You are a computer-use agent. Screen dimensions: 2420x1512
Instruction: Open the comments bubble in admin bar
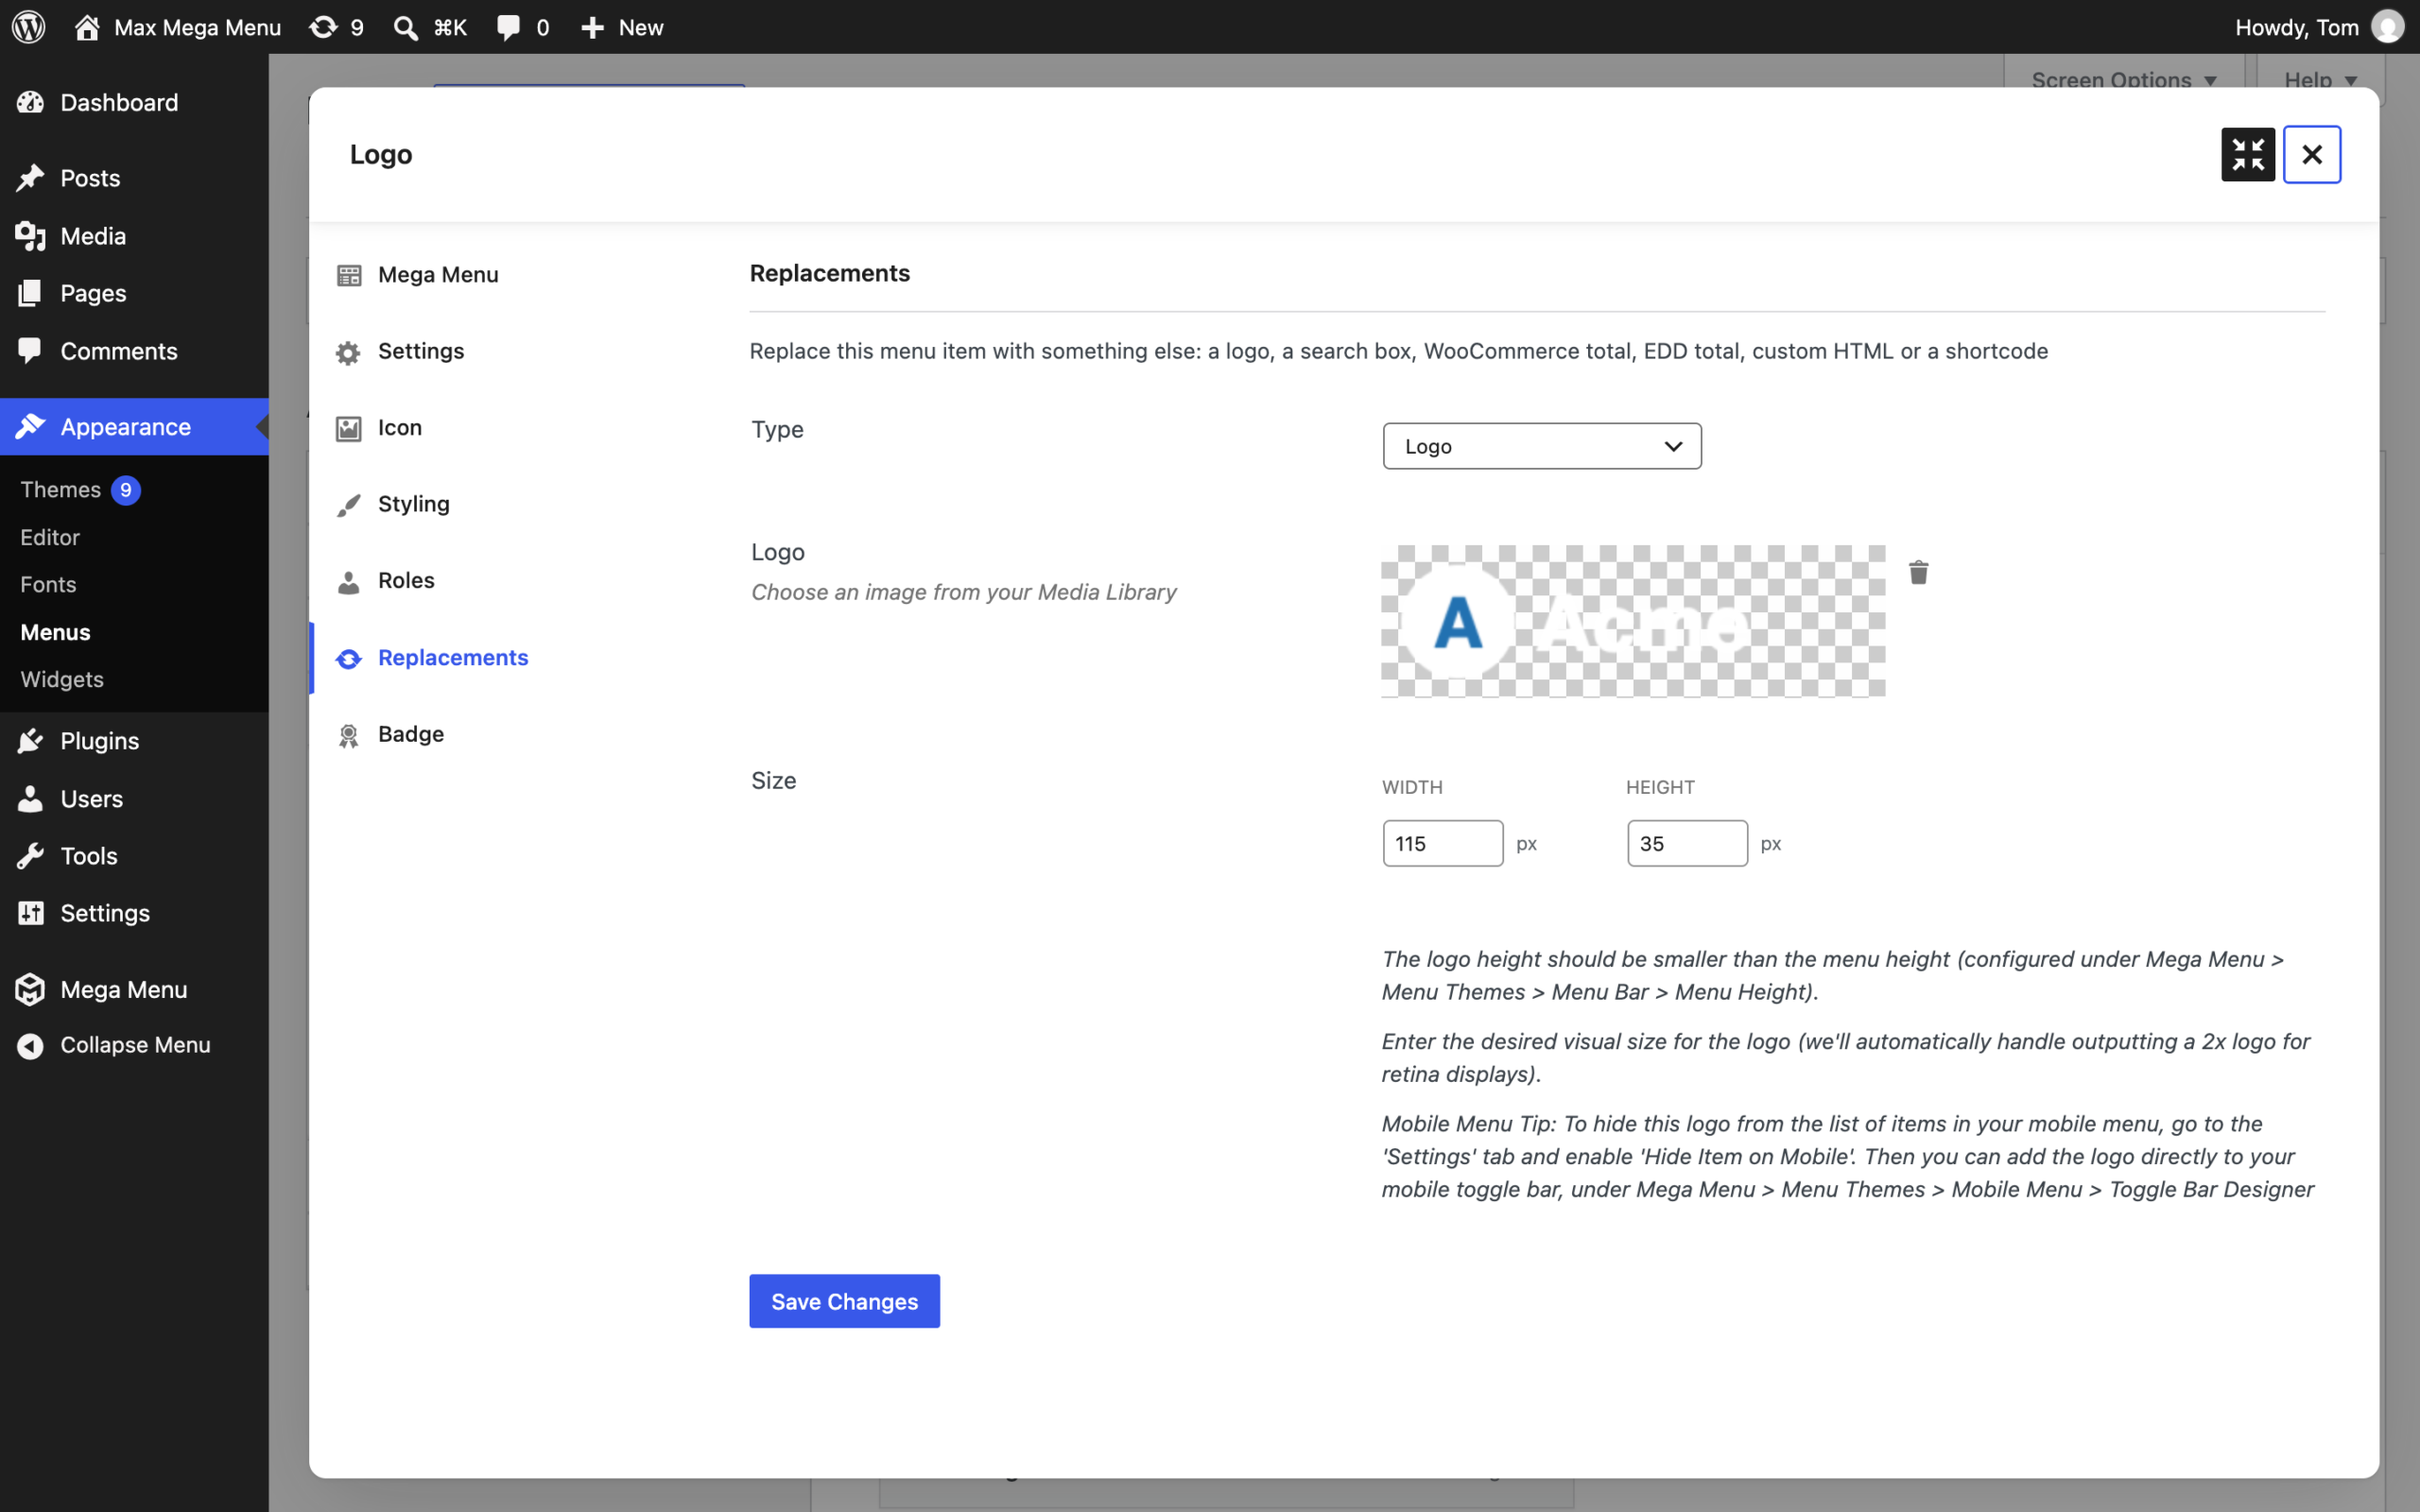pos(522,27)
